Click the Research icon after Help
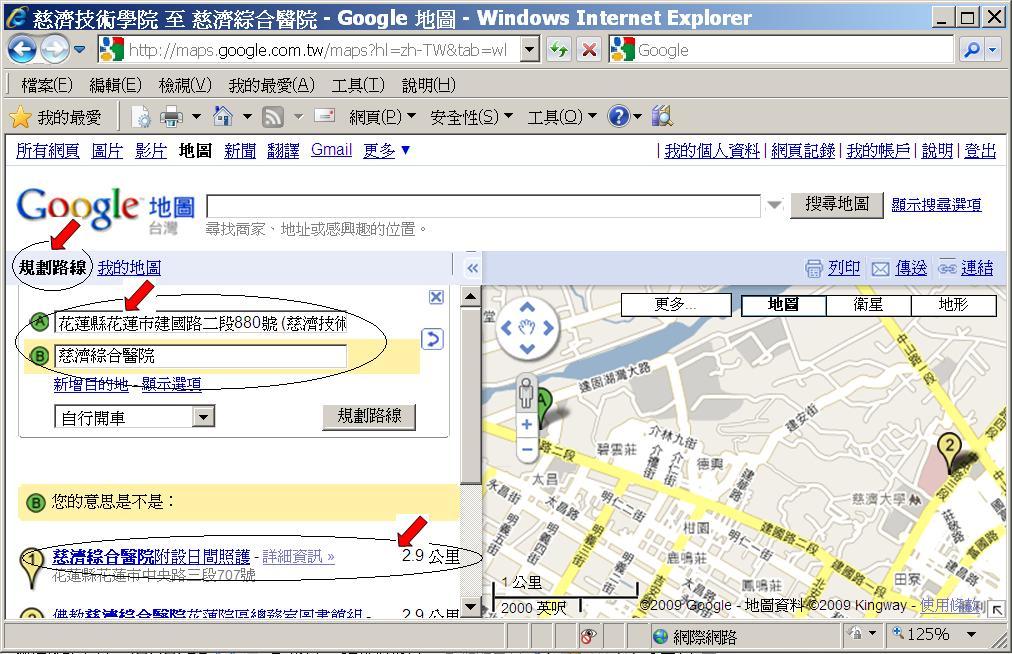 pyautogui.click(x=662, y=116)
